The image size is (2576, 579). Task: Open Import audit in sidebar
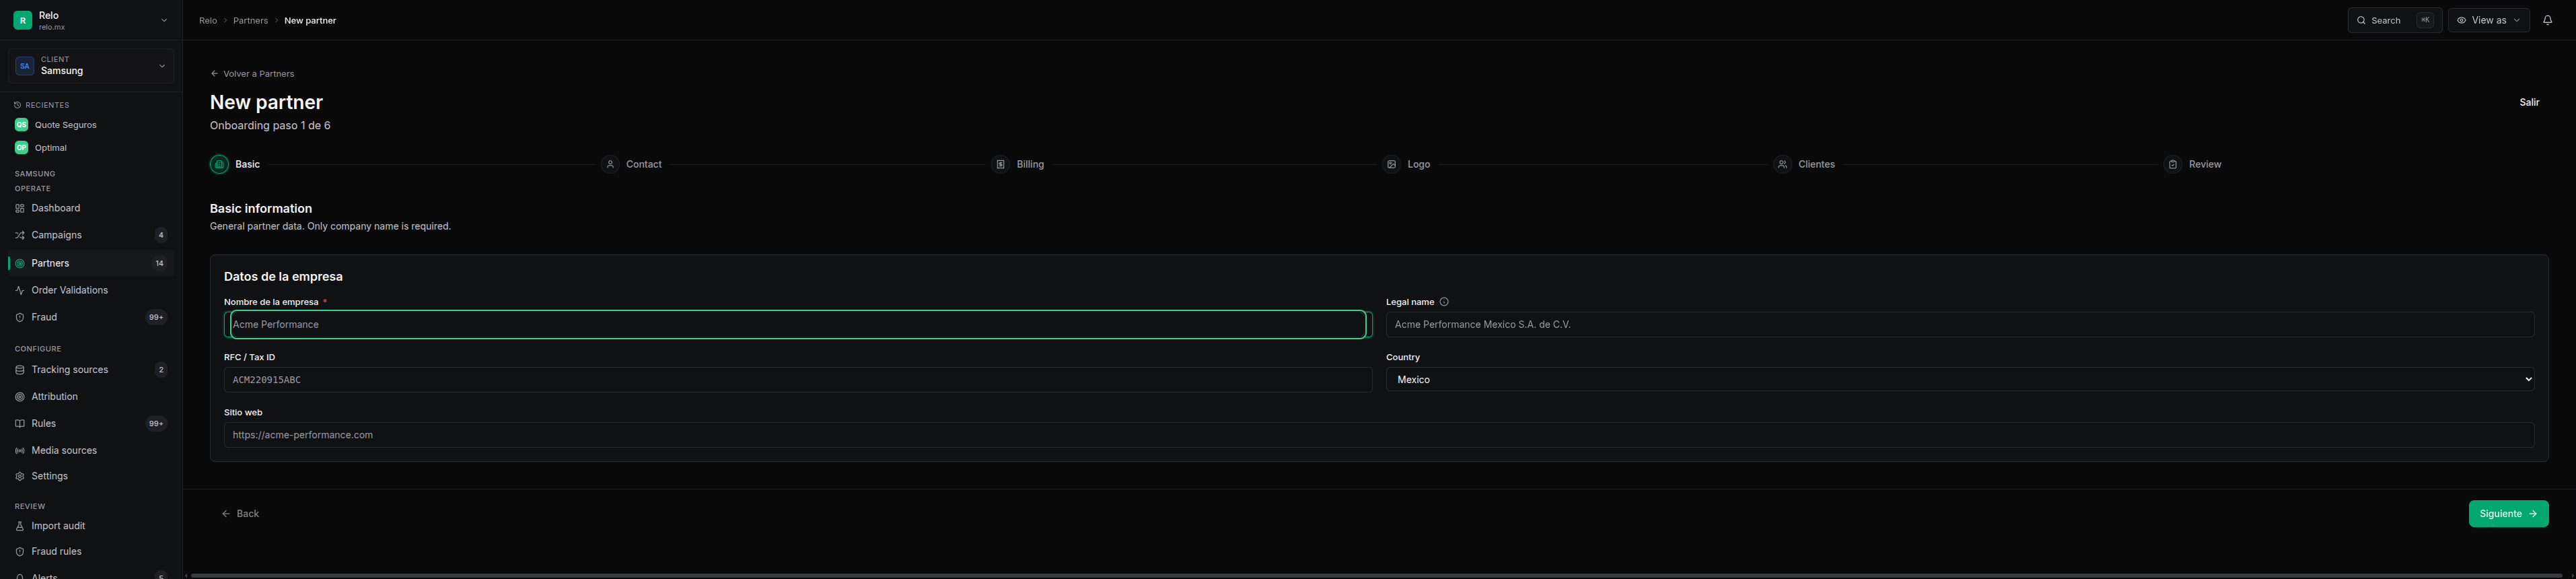coord(91,526)
